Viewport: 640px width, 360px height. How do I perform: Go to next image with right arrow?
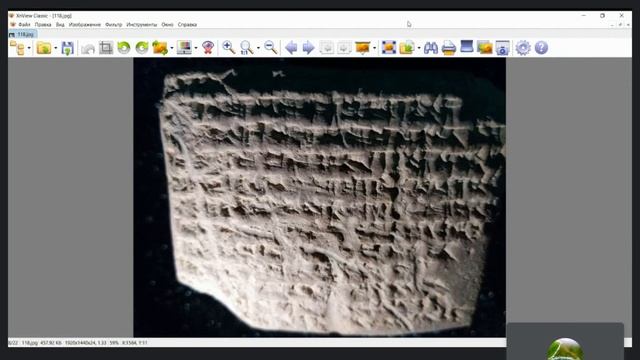click(x=309, y=48)
